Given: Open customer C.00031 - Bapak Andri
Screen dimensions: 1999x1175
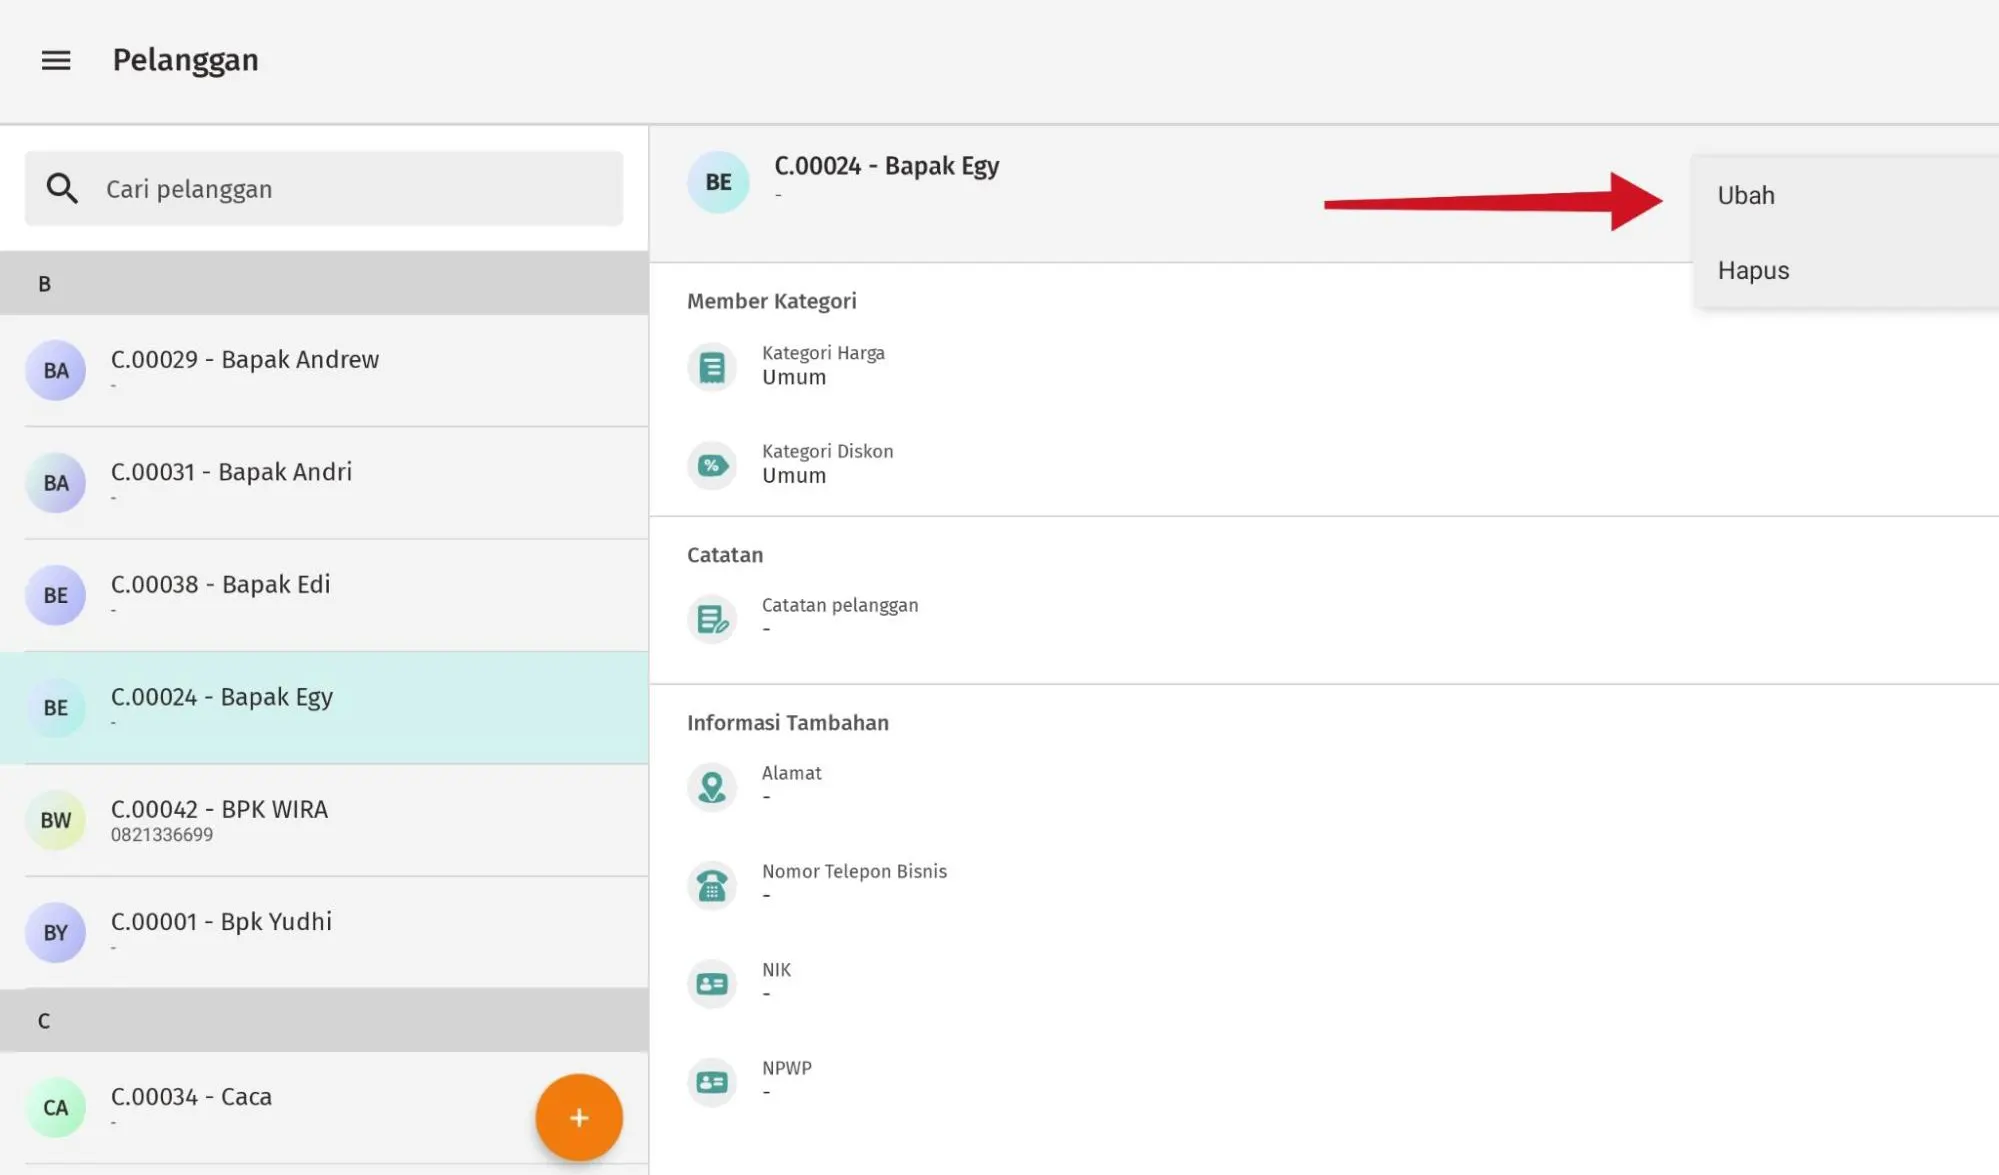Looking at the screenshot, I should click(x=324, y=482).
